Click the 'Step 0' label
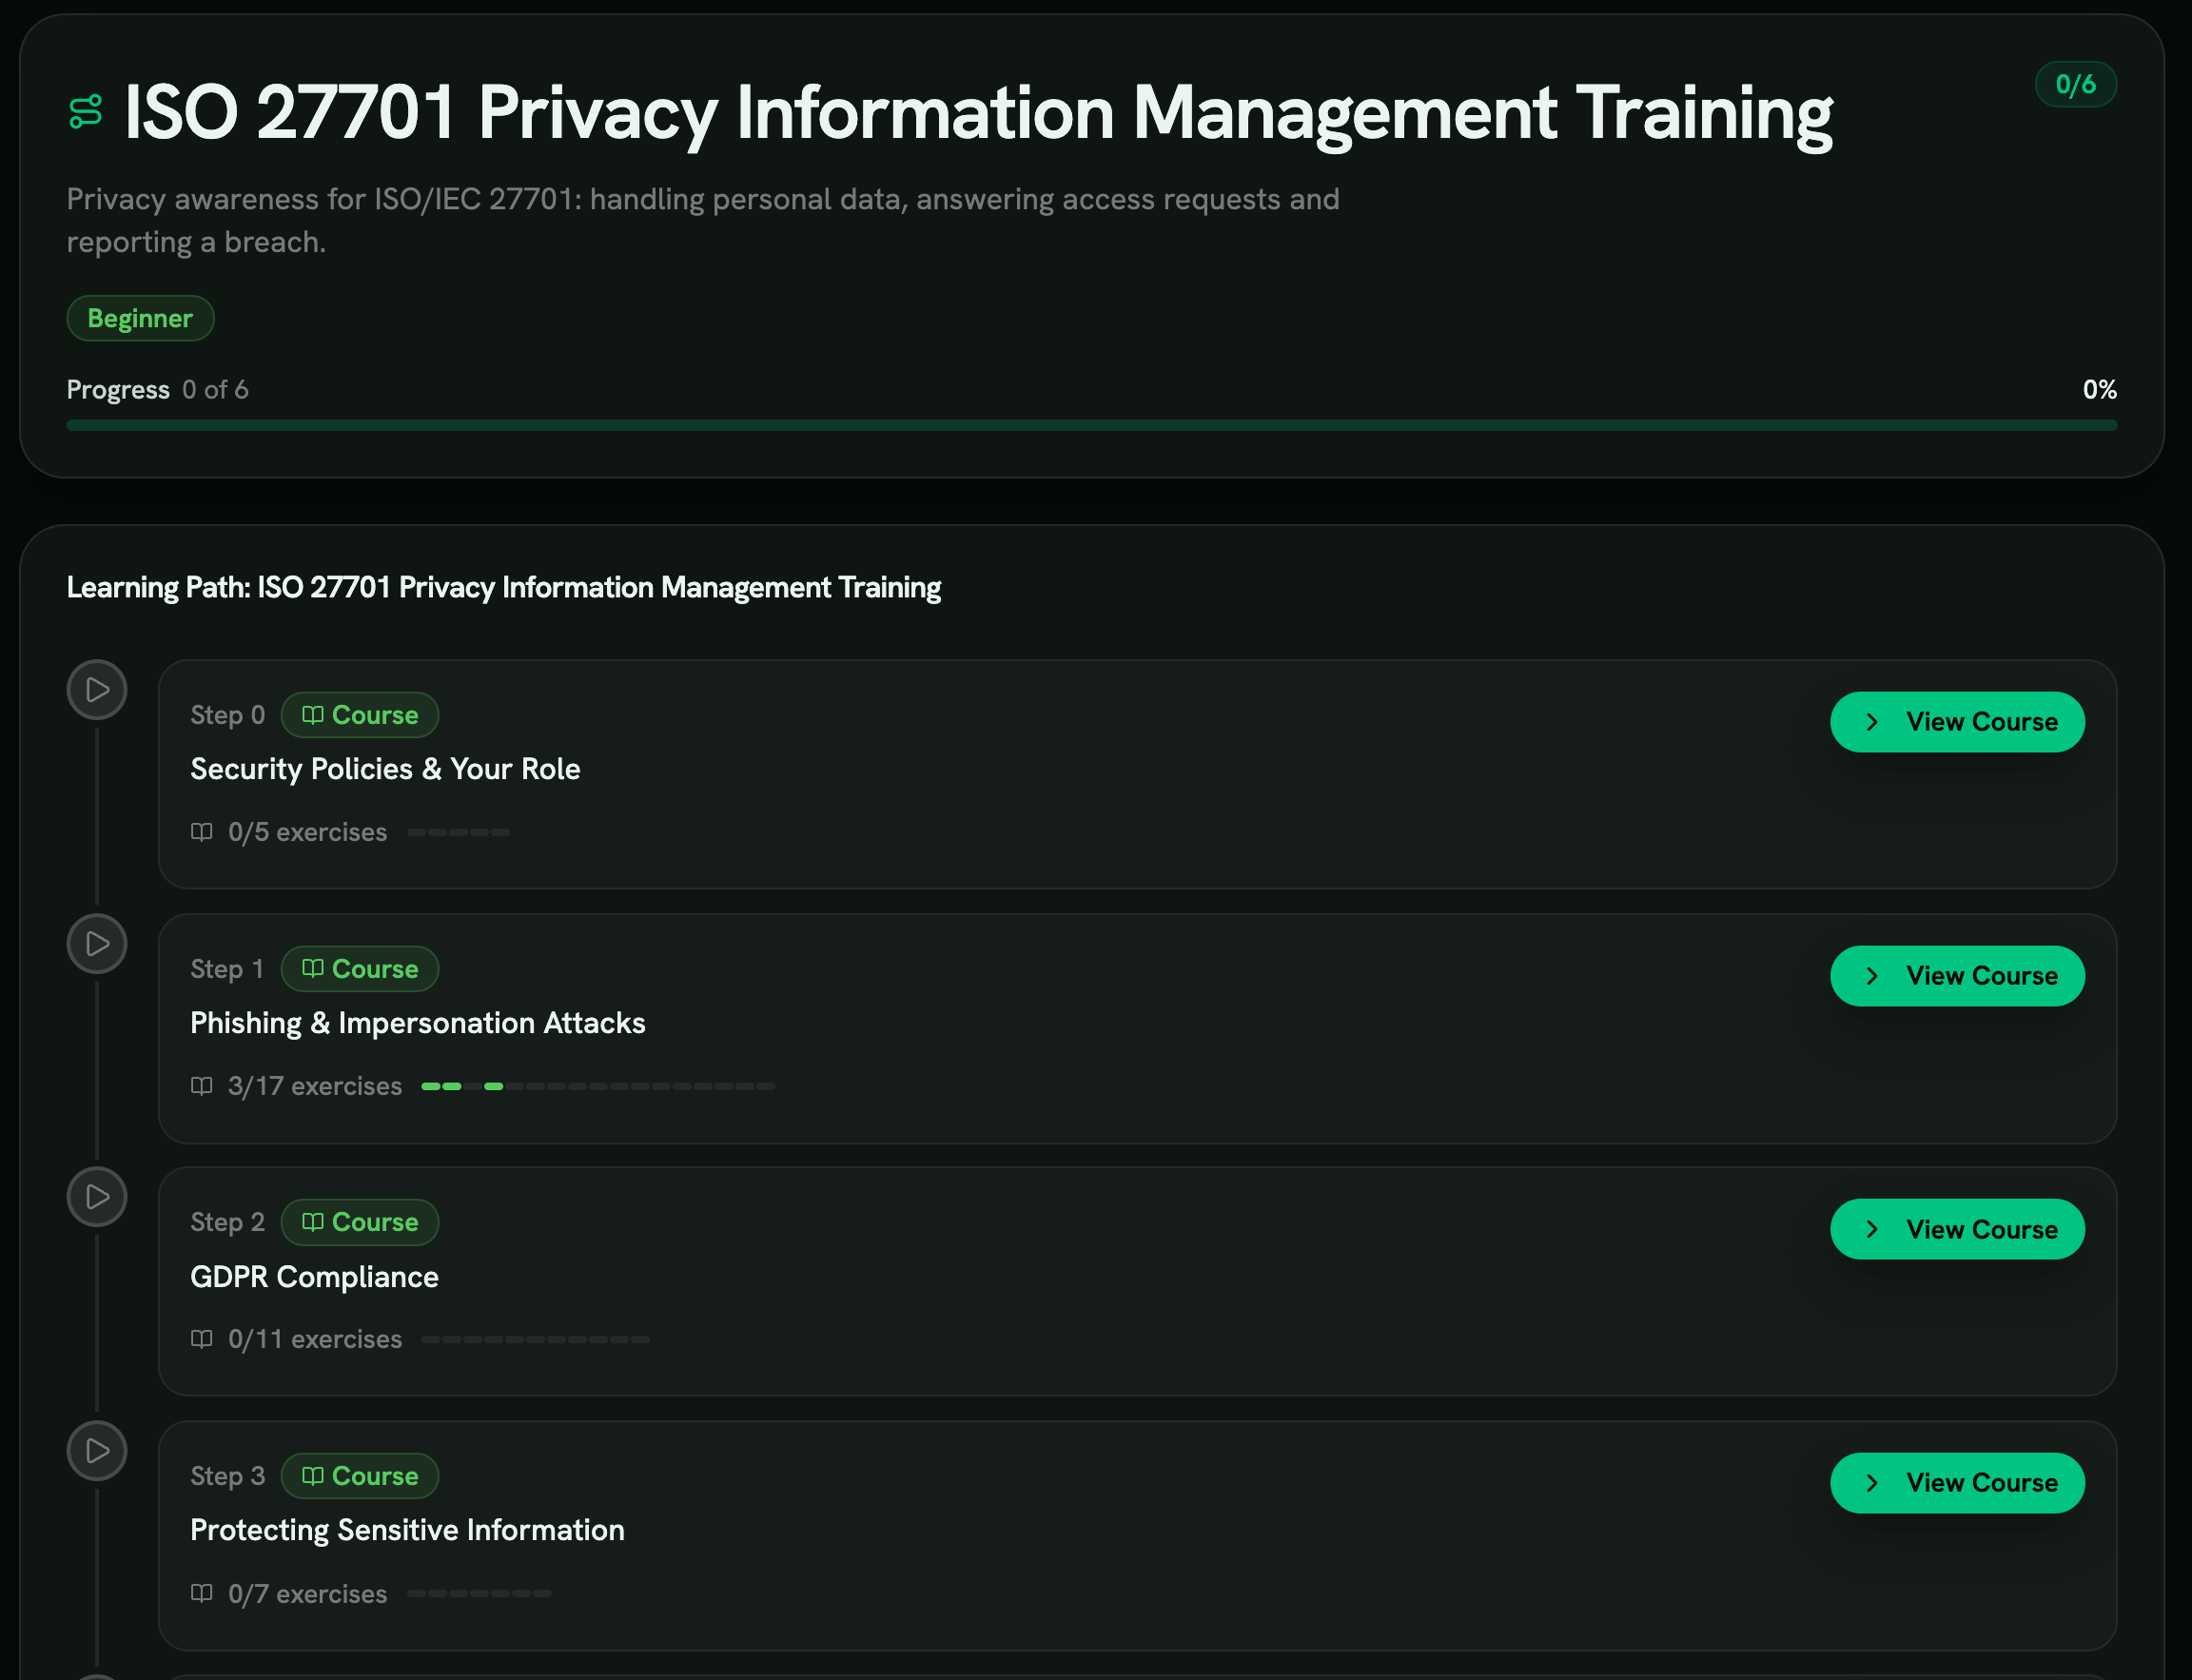 [228, 715]
